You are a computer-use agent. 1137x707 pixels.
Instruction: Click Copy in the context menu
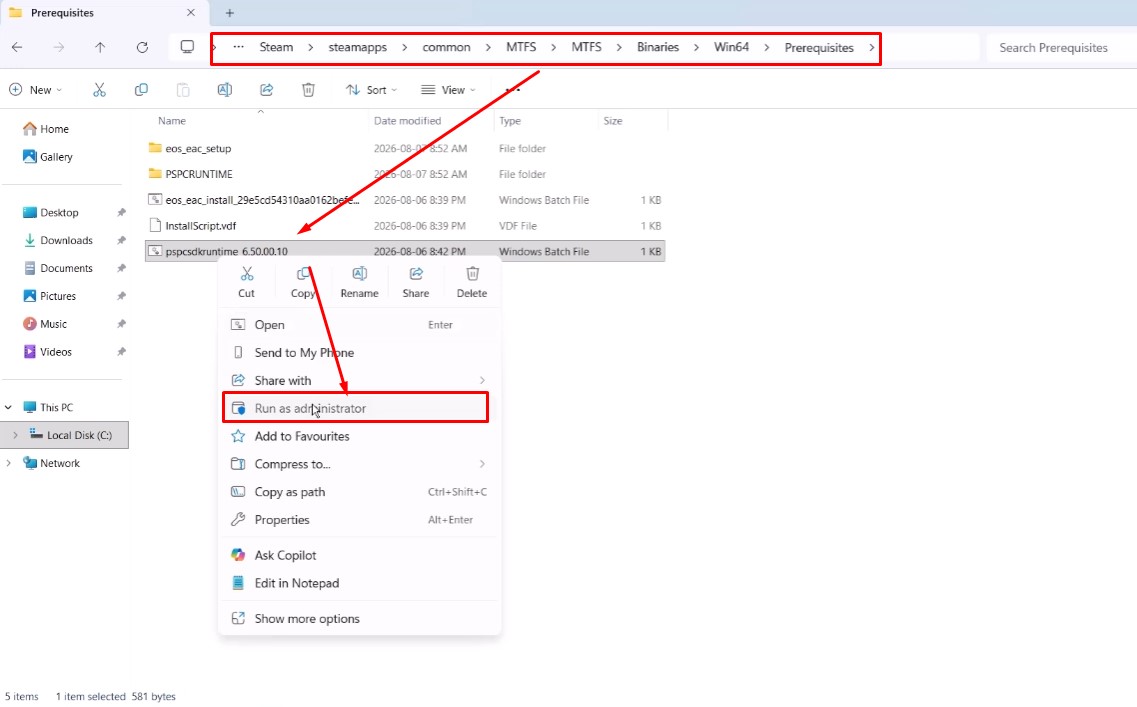pyautogui.click(x=303, y=282)
